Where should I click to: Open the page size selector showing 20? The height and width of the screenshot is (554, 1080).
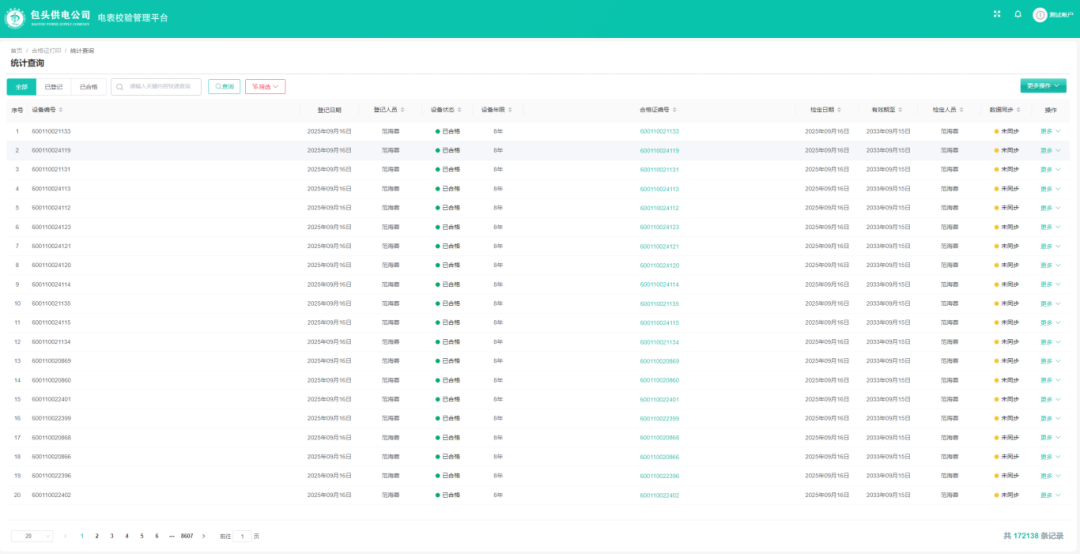point(32,536)
